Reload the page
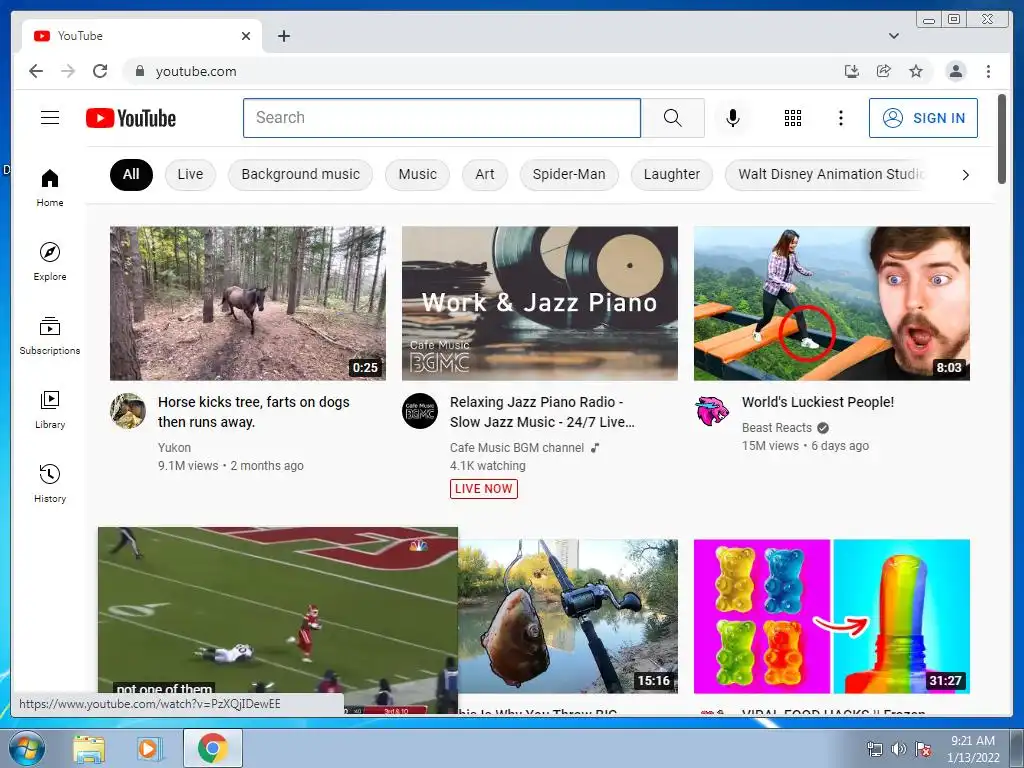The height and width of the screenshot is (768, 1024). [100, 71]
